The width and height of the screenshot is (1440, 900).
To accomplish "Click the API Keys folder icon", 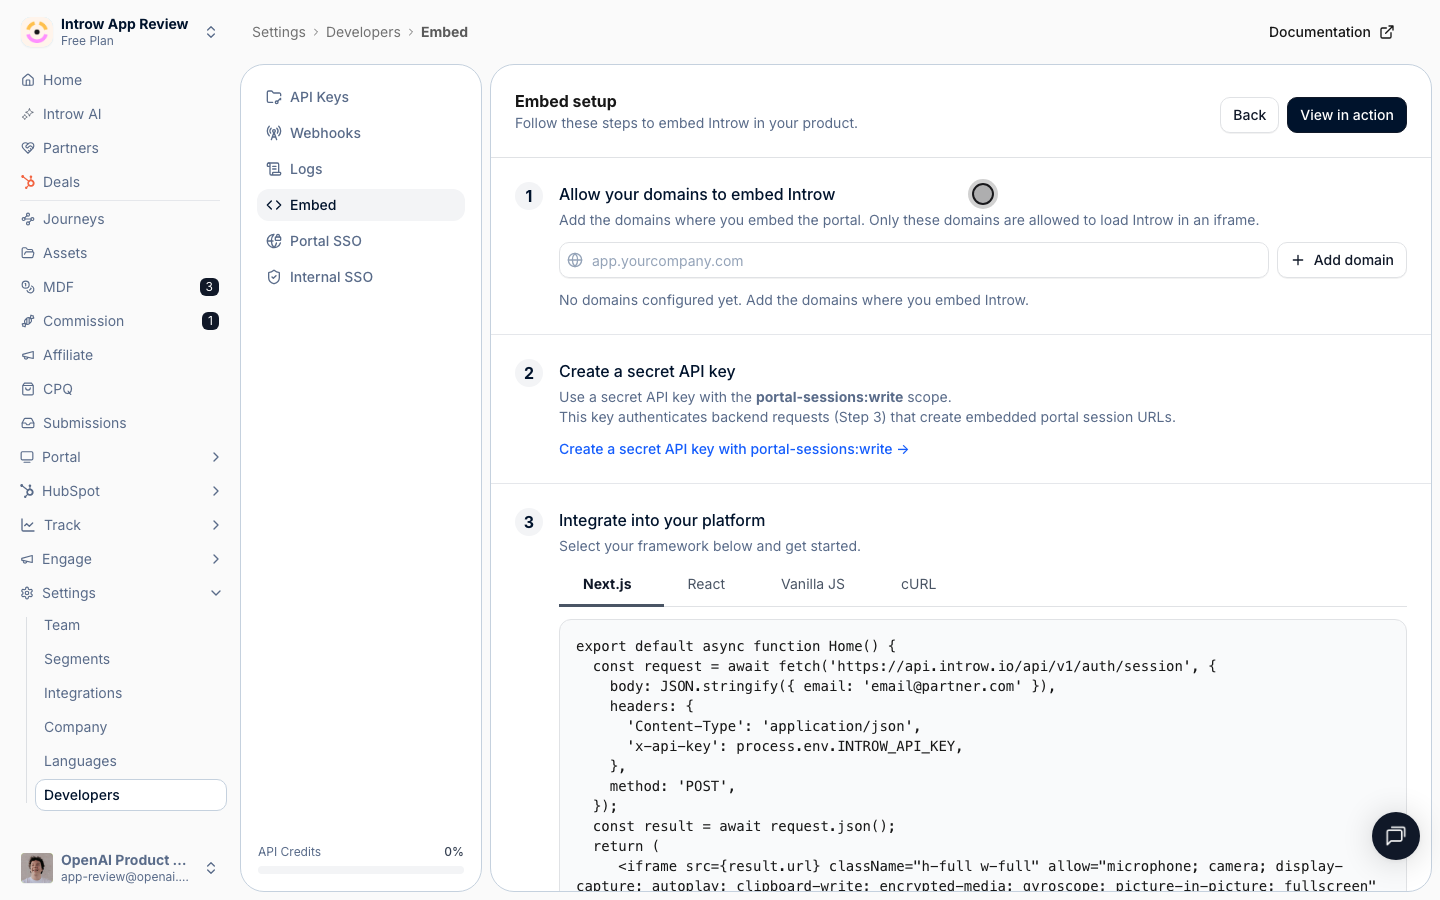I will (x=274, y=97).
